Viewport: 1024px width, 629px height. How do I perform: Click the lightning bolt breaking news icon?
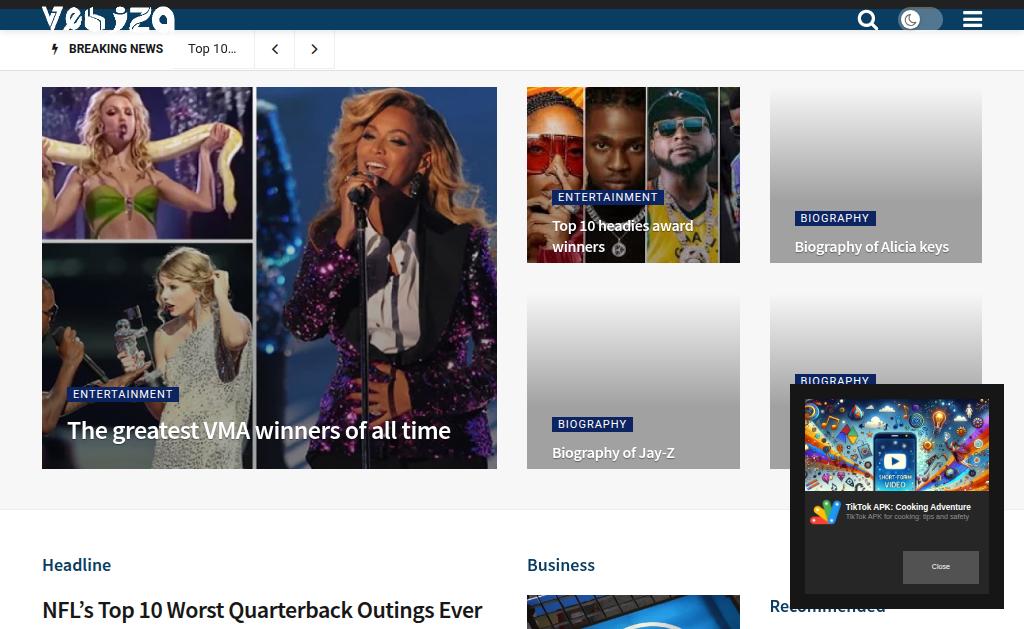point(55,49)
